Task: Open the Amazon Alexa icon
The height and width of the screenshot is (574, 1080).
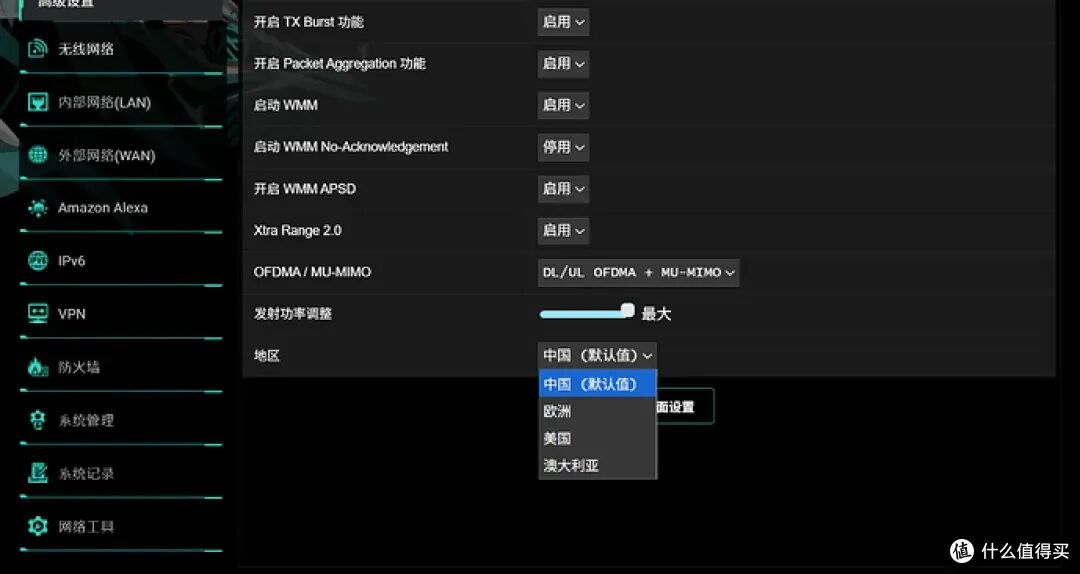Action: click(38, 207)
